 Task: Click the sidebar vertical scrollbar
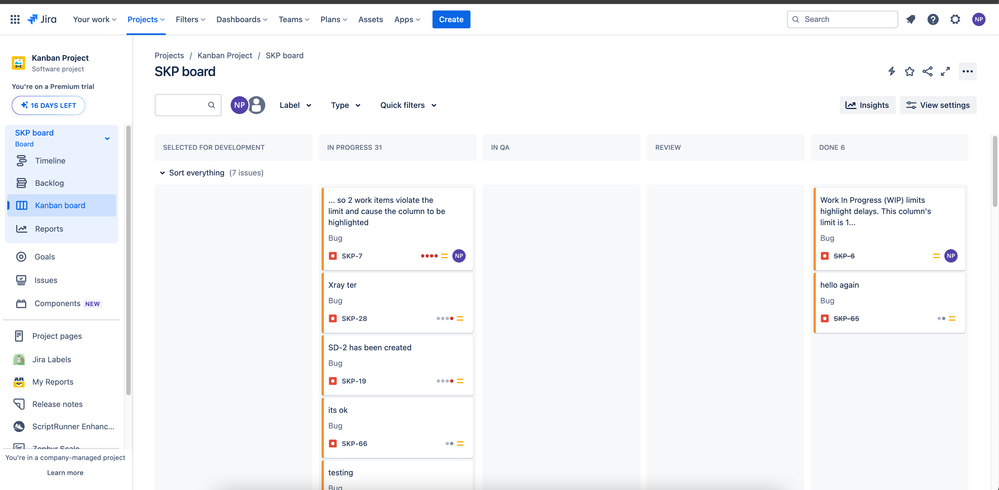point(128,259)
